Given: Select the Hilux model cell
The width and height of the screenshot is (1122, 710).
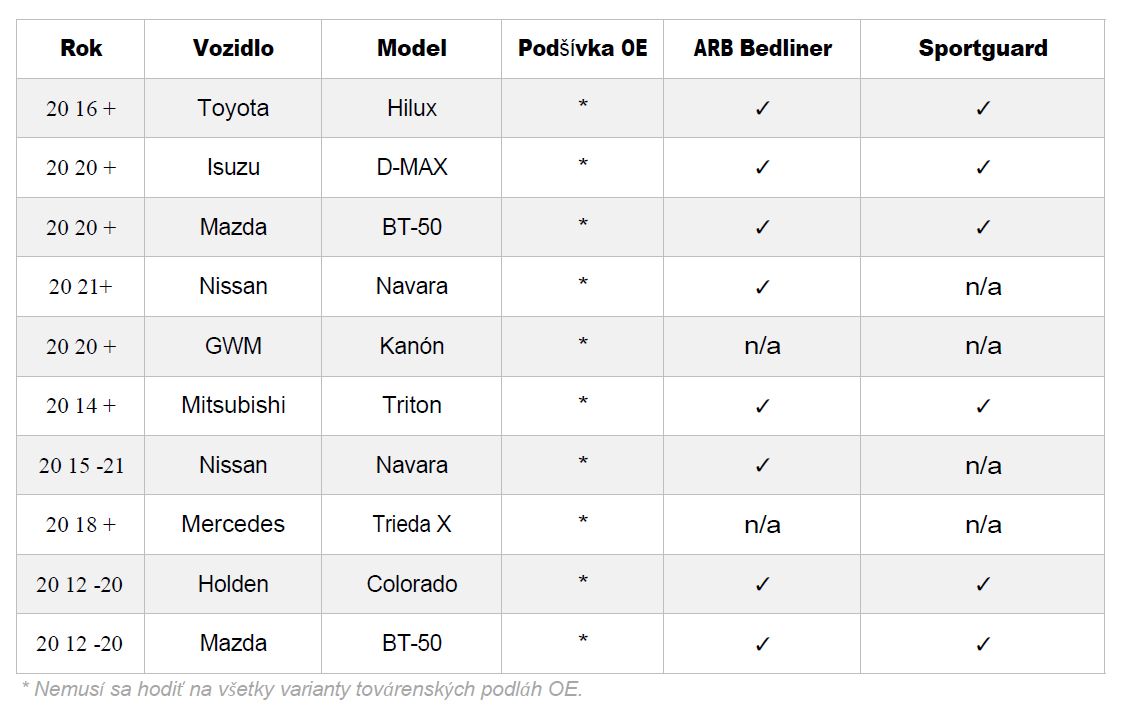Looking at the screenshot, I should click(411, 108).
